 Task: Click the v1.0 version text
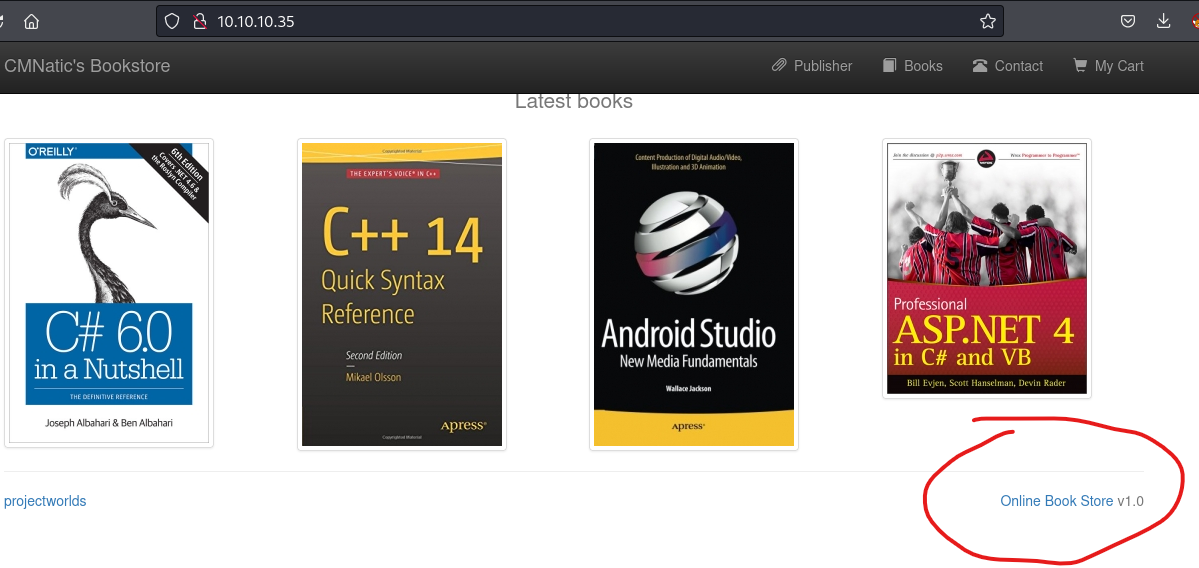pyautogui.click(x=1130, y=501)
